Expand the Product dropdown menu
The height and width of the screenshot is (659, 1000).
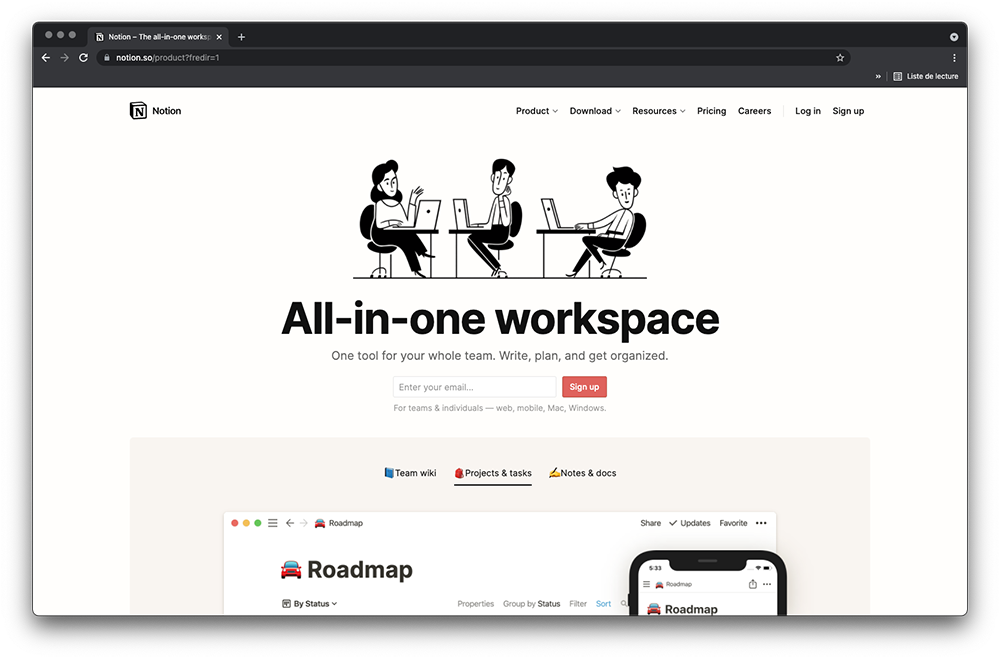536,111
